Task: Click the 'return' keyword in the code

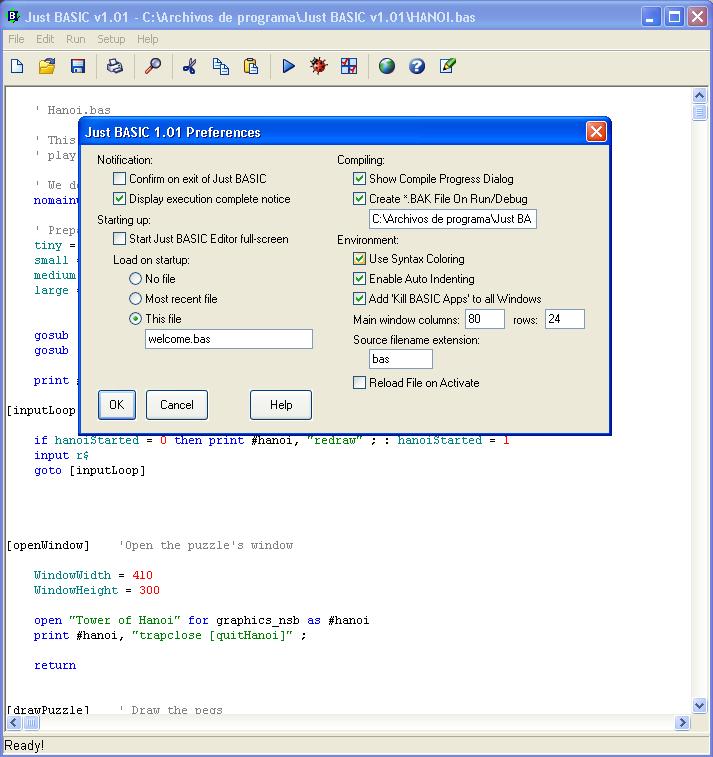Action: [x=55, y=665]
